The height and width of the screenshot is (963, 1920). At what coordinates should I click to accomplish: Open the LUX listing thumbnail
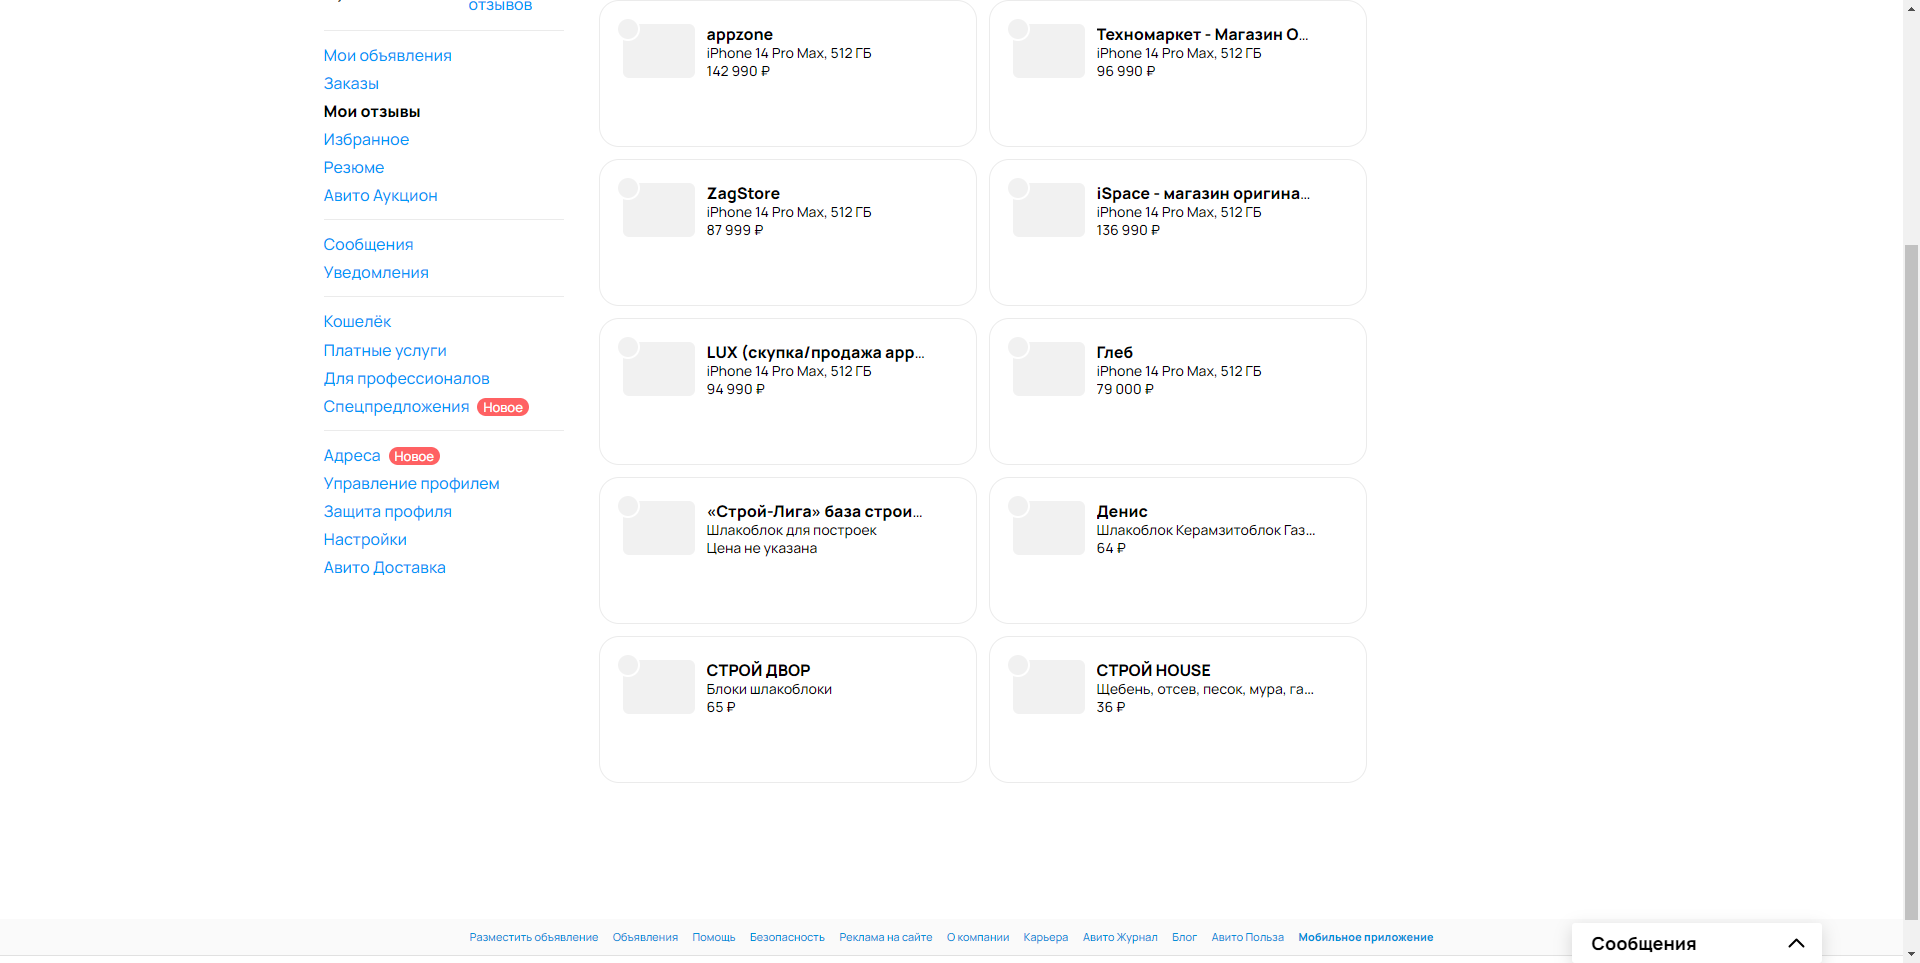tap(658, 369)
